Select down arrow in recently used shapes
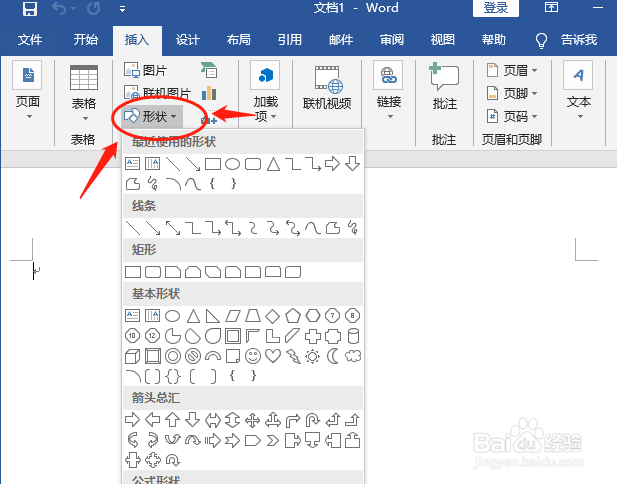 (353, 164)
